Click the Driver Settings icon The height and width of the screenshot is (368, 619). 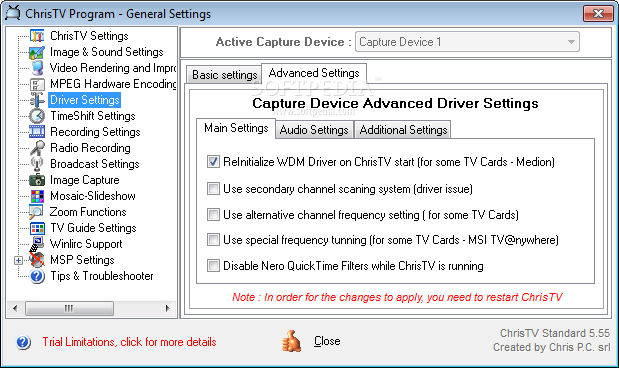pos(37,100)
